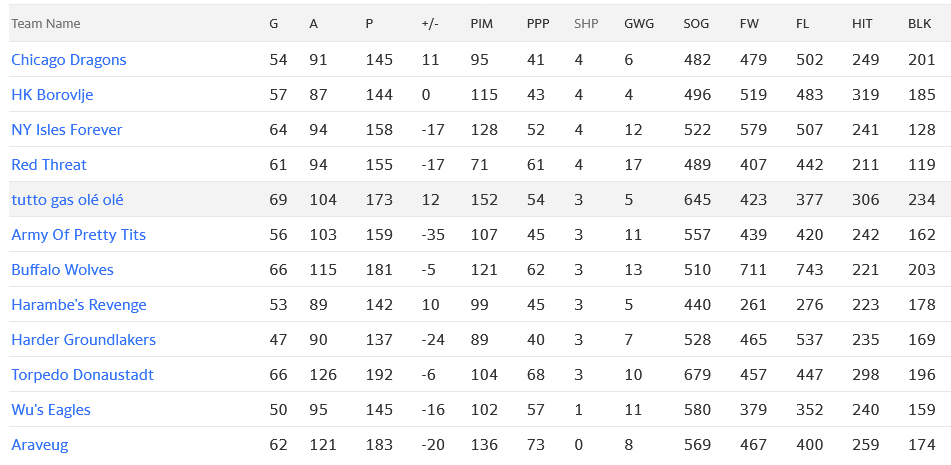This screenshot has height=465, width=951.
Task: Sort table by SHP column header
Action: 586,23
